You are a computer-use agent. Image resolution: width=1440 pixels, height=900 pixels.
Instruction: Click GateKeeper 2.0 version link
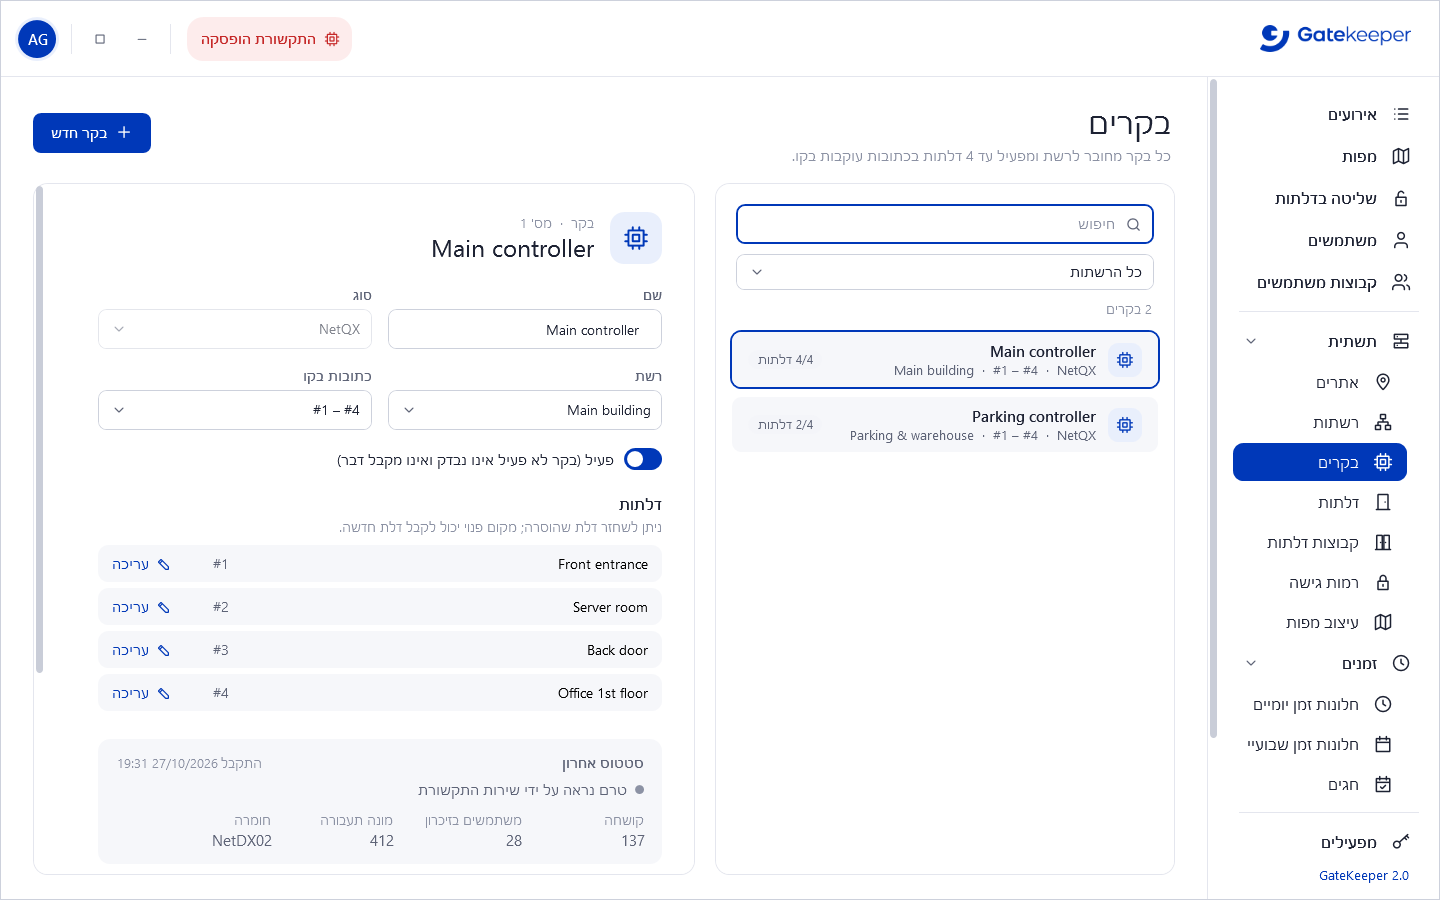(1363, 876)
